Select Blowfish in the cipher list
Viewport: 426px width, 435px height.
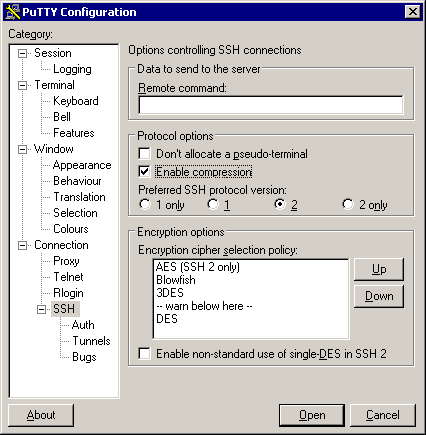click(x=176, y=280)
